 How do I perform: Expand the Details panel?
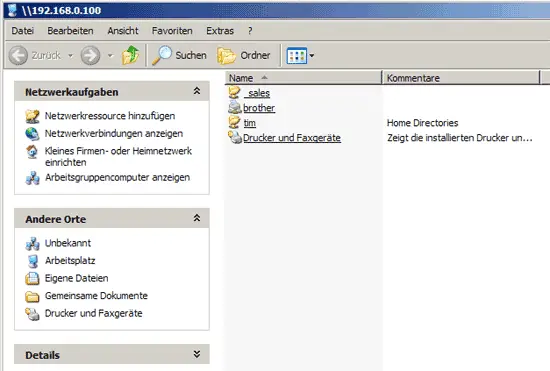point(197,354)
